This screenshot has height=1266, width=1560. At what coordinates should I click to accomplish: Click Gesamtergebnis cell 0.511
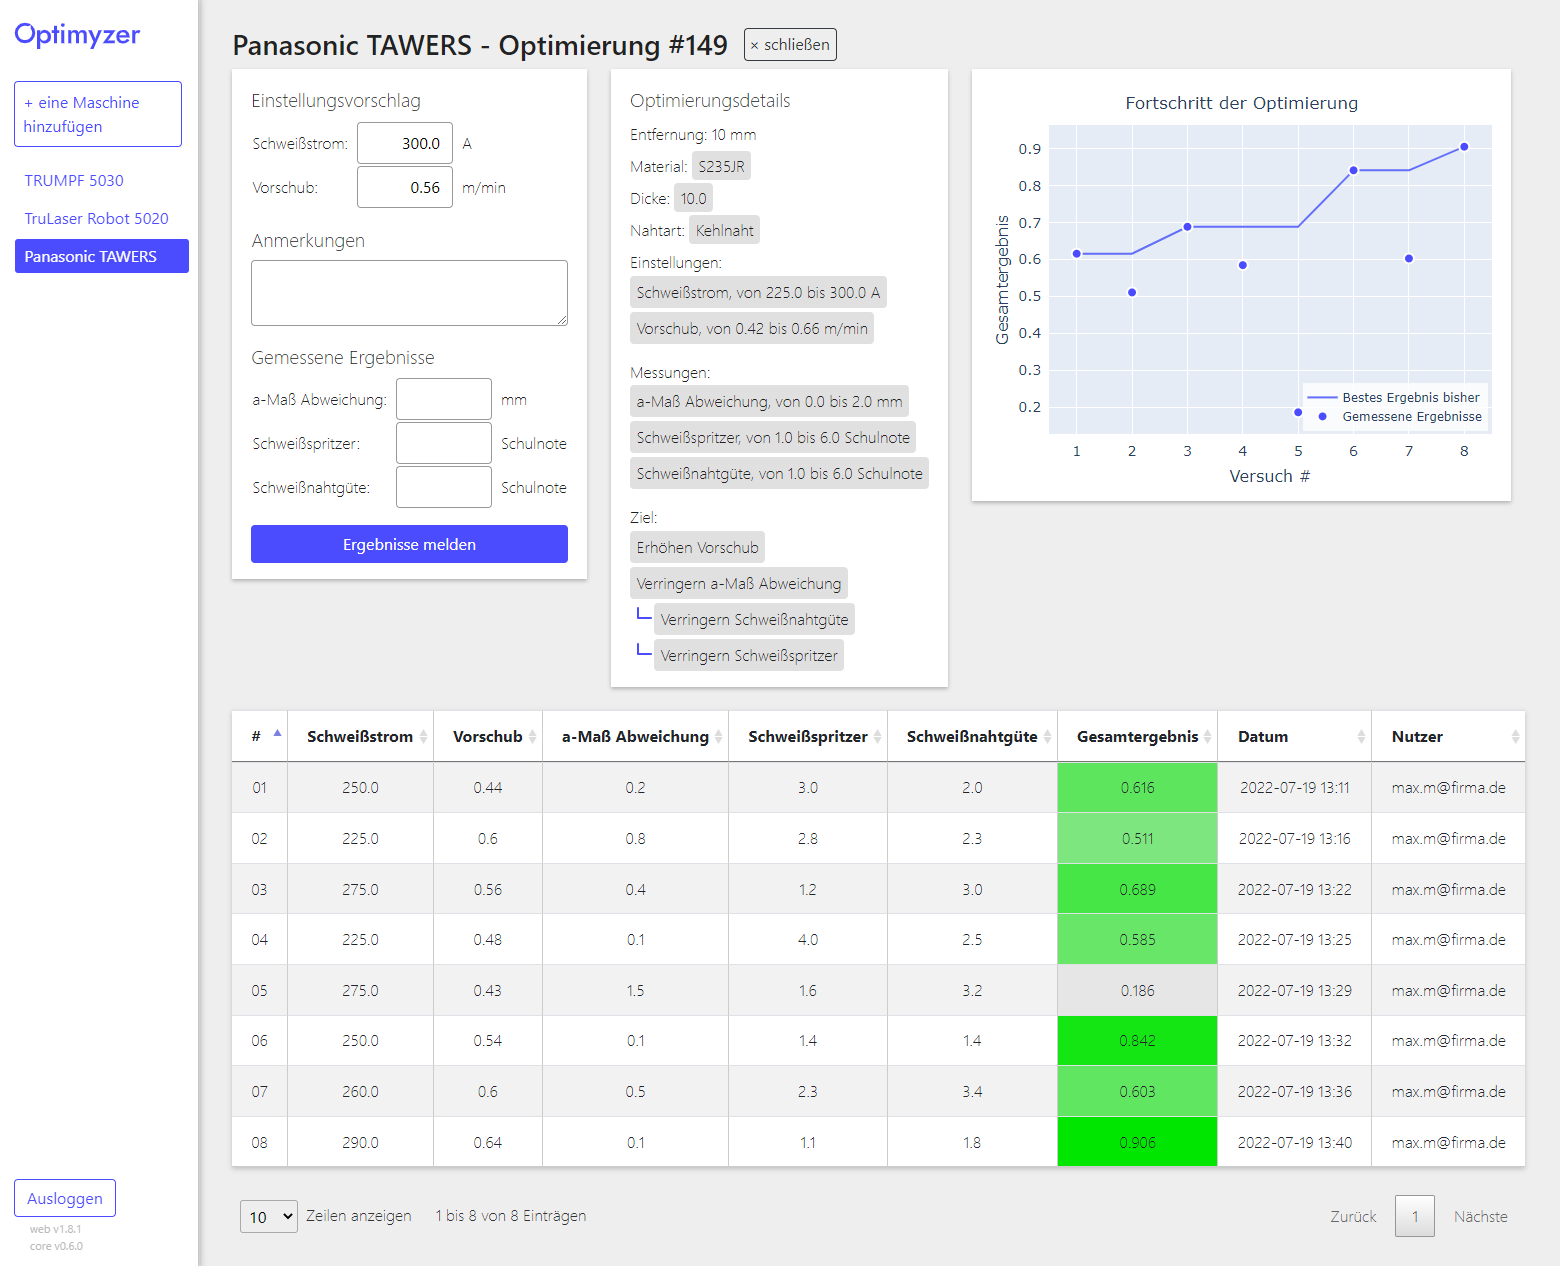click(1137, 838)
